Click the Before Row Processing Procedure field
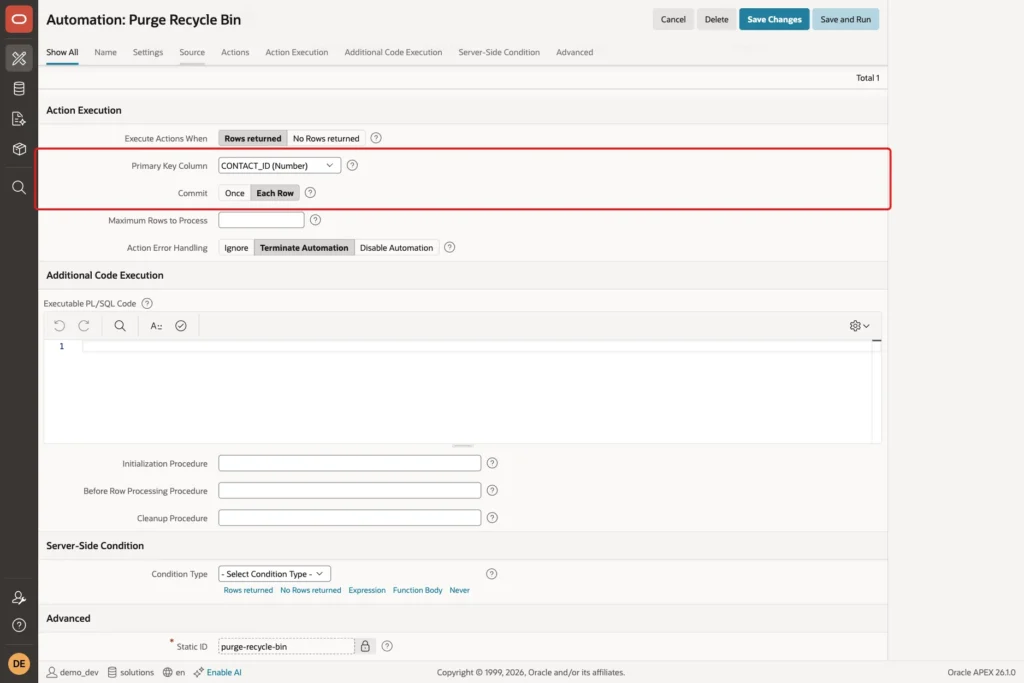The width and height of the screenshot is (1024, 683). pyautogui.click(x=349, y=491)
